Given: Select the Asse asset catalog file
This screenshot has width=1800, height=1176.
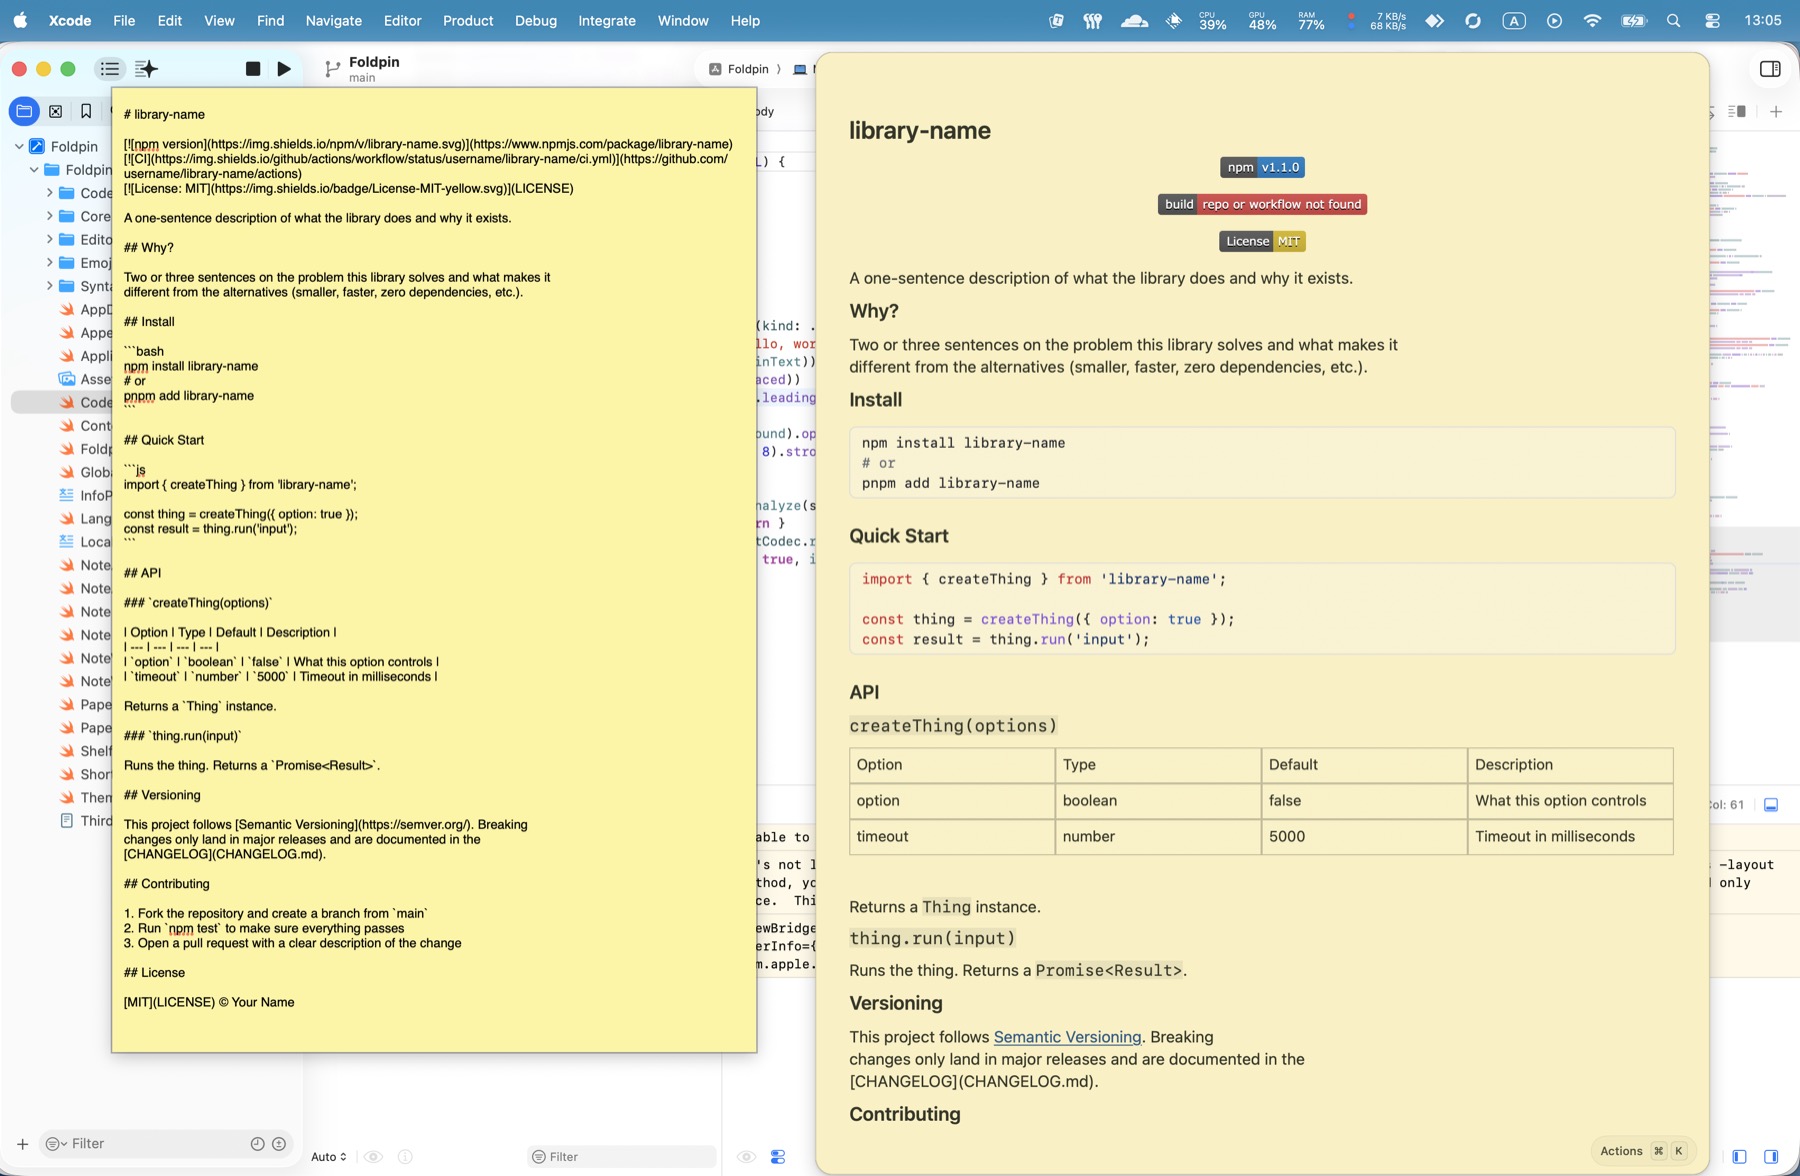Looking at the screenshot, I should click(85, 379).
